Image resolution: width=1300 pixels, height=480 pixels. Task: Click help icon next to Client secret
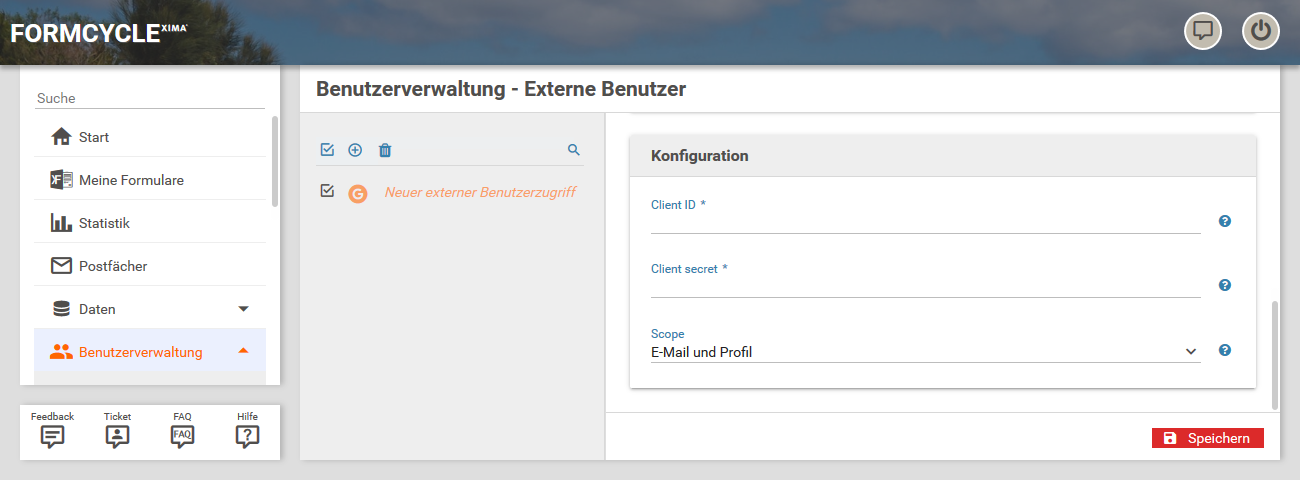tap(1225, 285)
